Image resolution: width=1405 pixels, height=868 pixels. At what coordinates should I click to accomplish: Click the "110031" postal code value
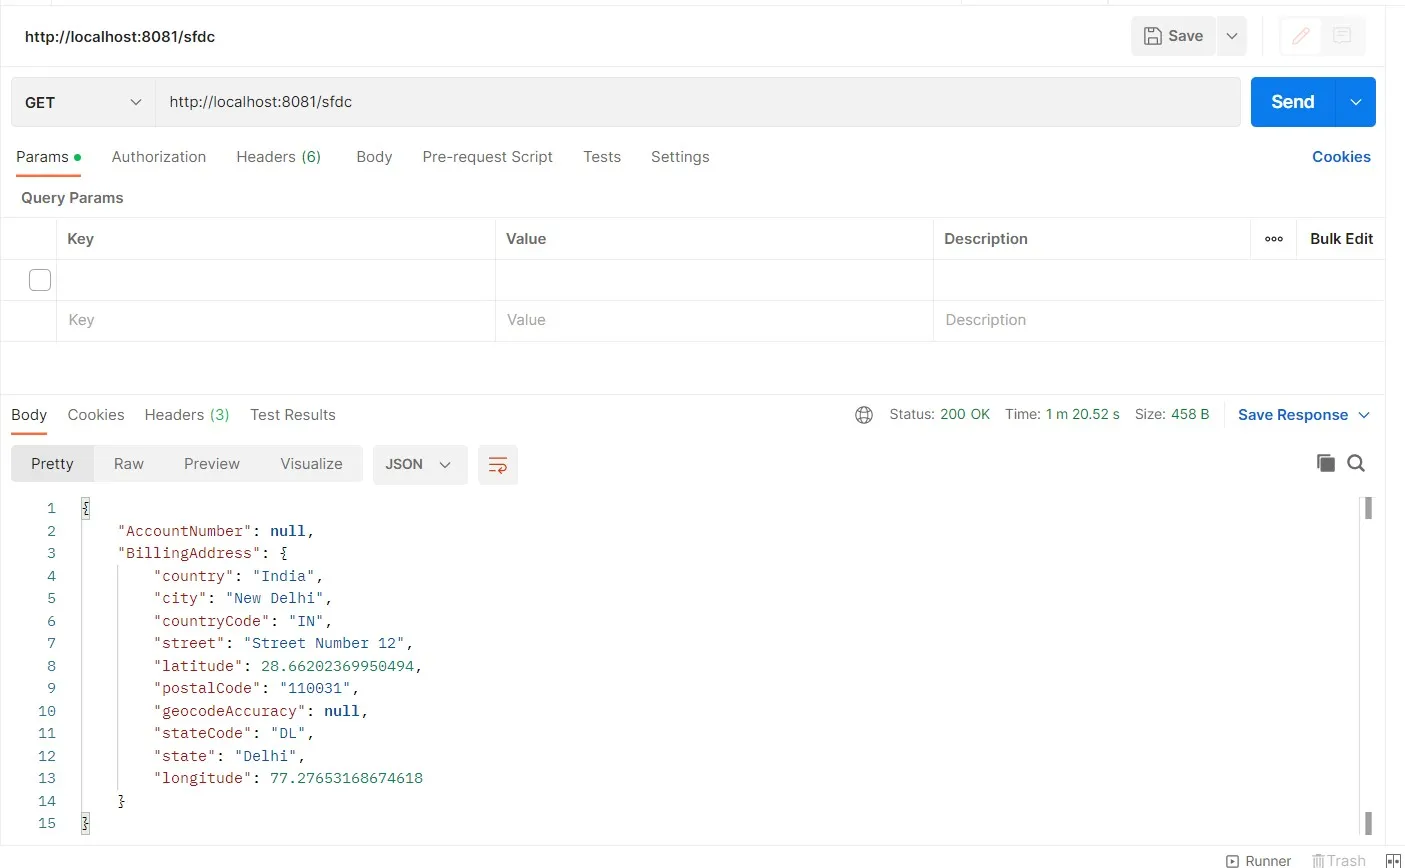coord(315,688)
